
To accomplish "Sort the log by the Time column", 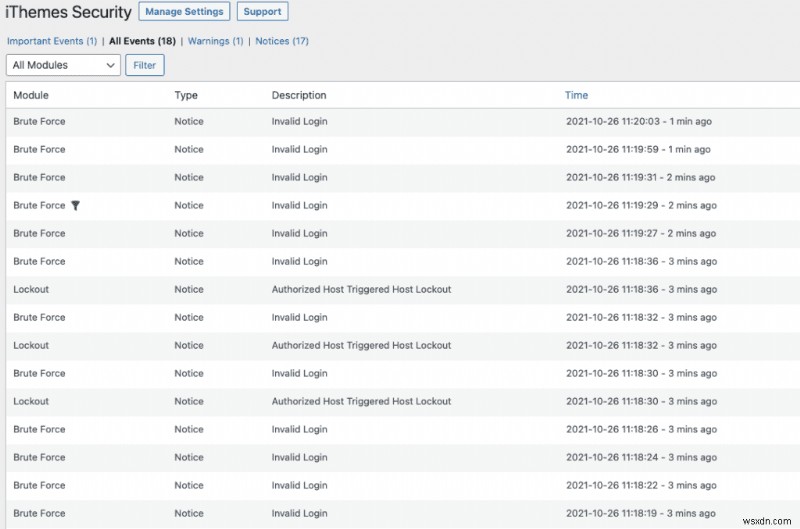I will point(576,95).
